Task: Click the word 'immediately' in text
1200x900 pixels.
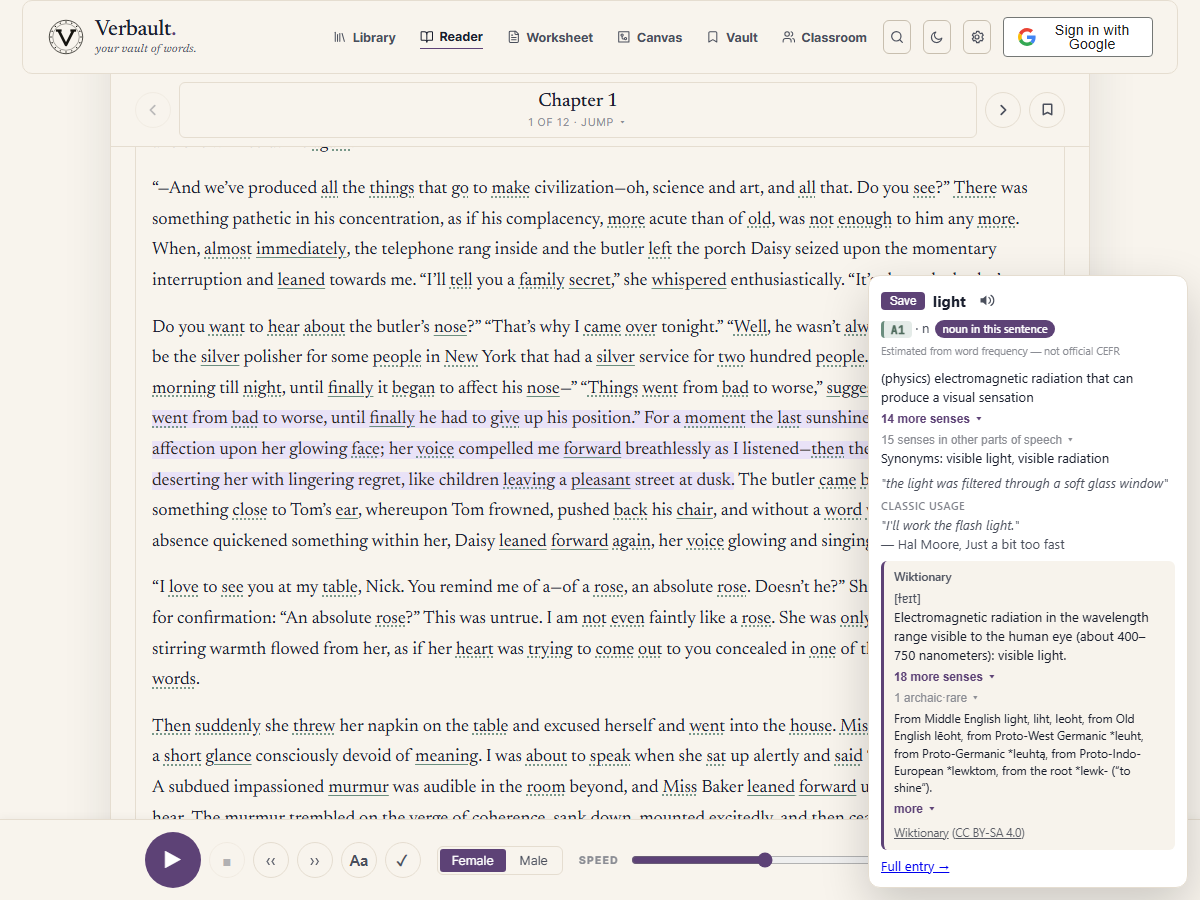Action: click(301, 249)
